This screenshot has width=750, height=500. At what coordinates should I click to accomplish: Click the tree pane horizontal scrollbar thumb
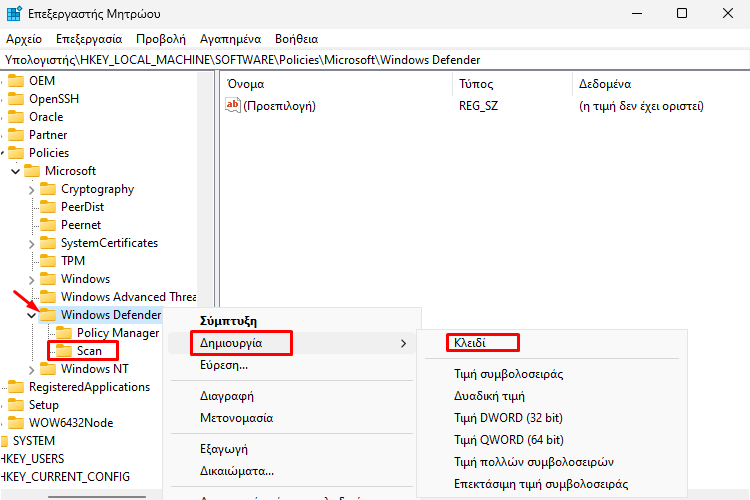tap(97, 496)
